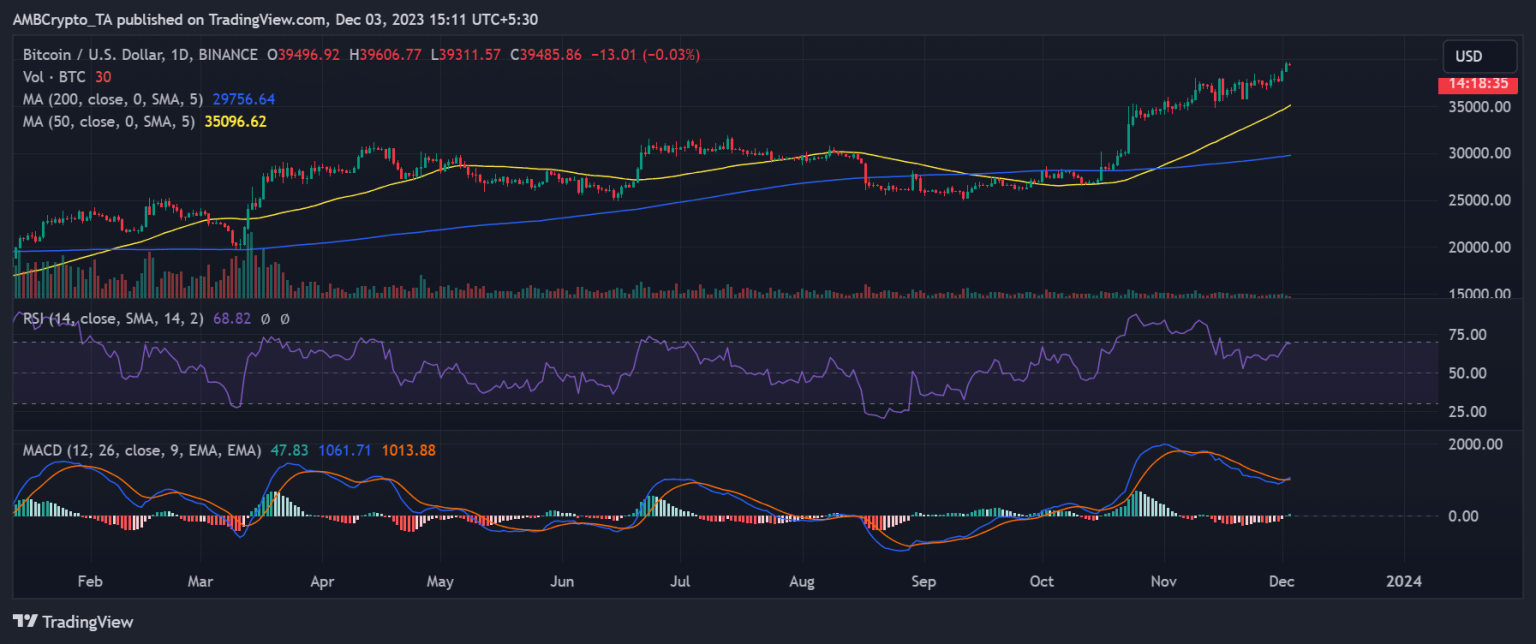This screenshot has width=1536, height=644.
Task: Click the yellow MA 50 value 35096.62
Action: [235, 121]
